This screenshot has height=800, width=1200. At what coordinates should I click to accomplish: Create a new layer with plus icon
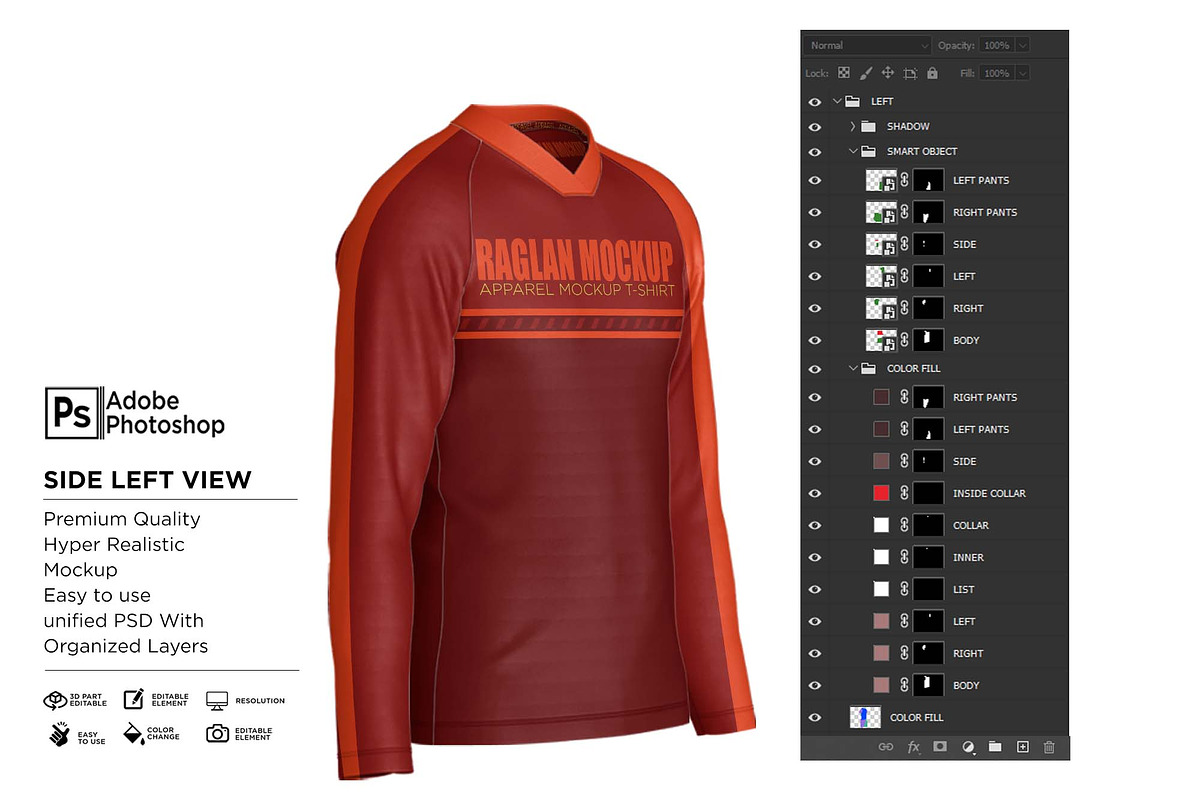[1022, 747]
